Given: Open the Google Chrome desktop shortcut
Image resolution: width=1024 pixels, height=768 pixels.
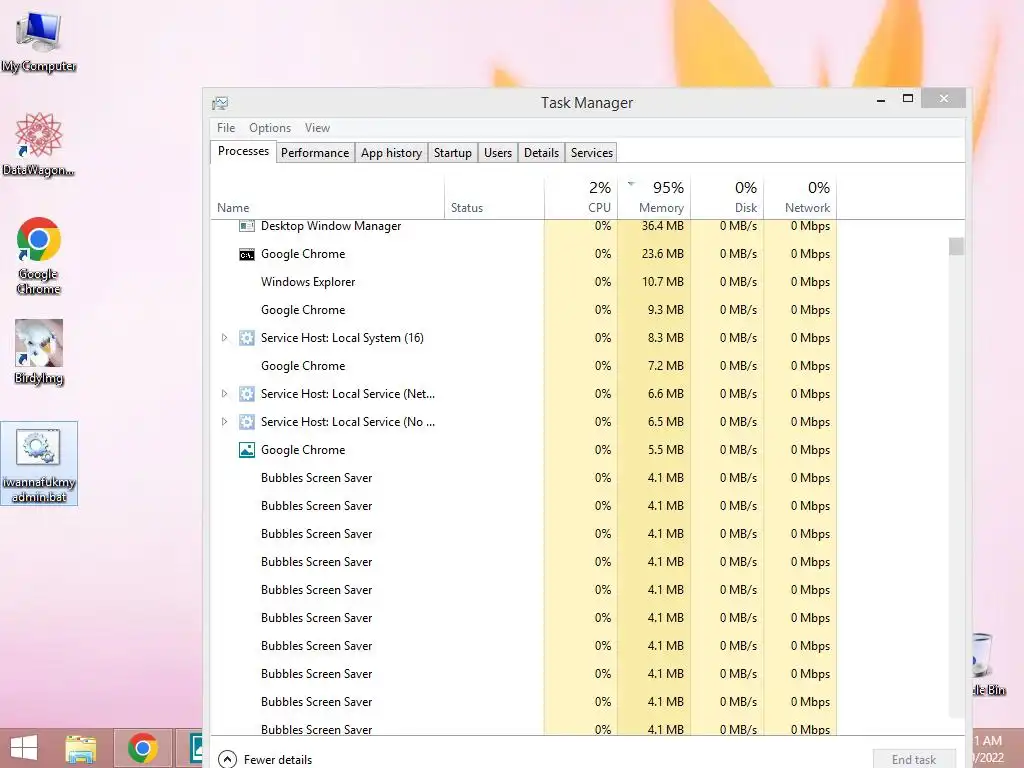Looking at the screenshot, I should [x=39, y=255].
